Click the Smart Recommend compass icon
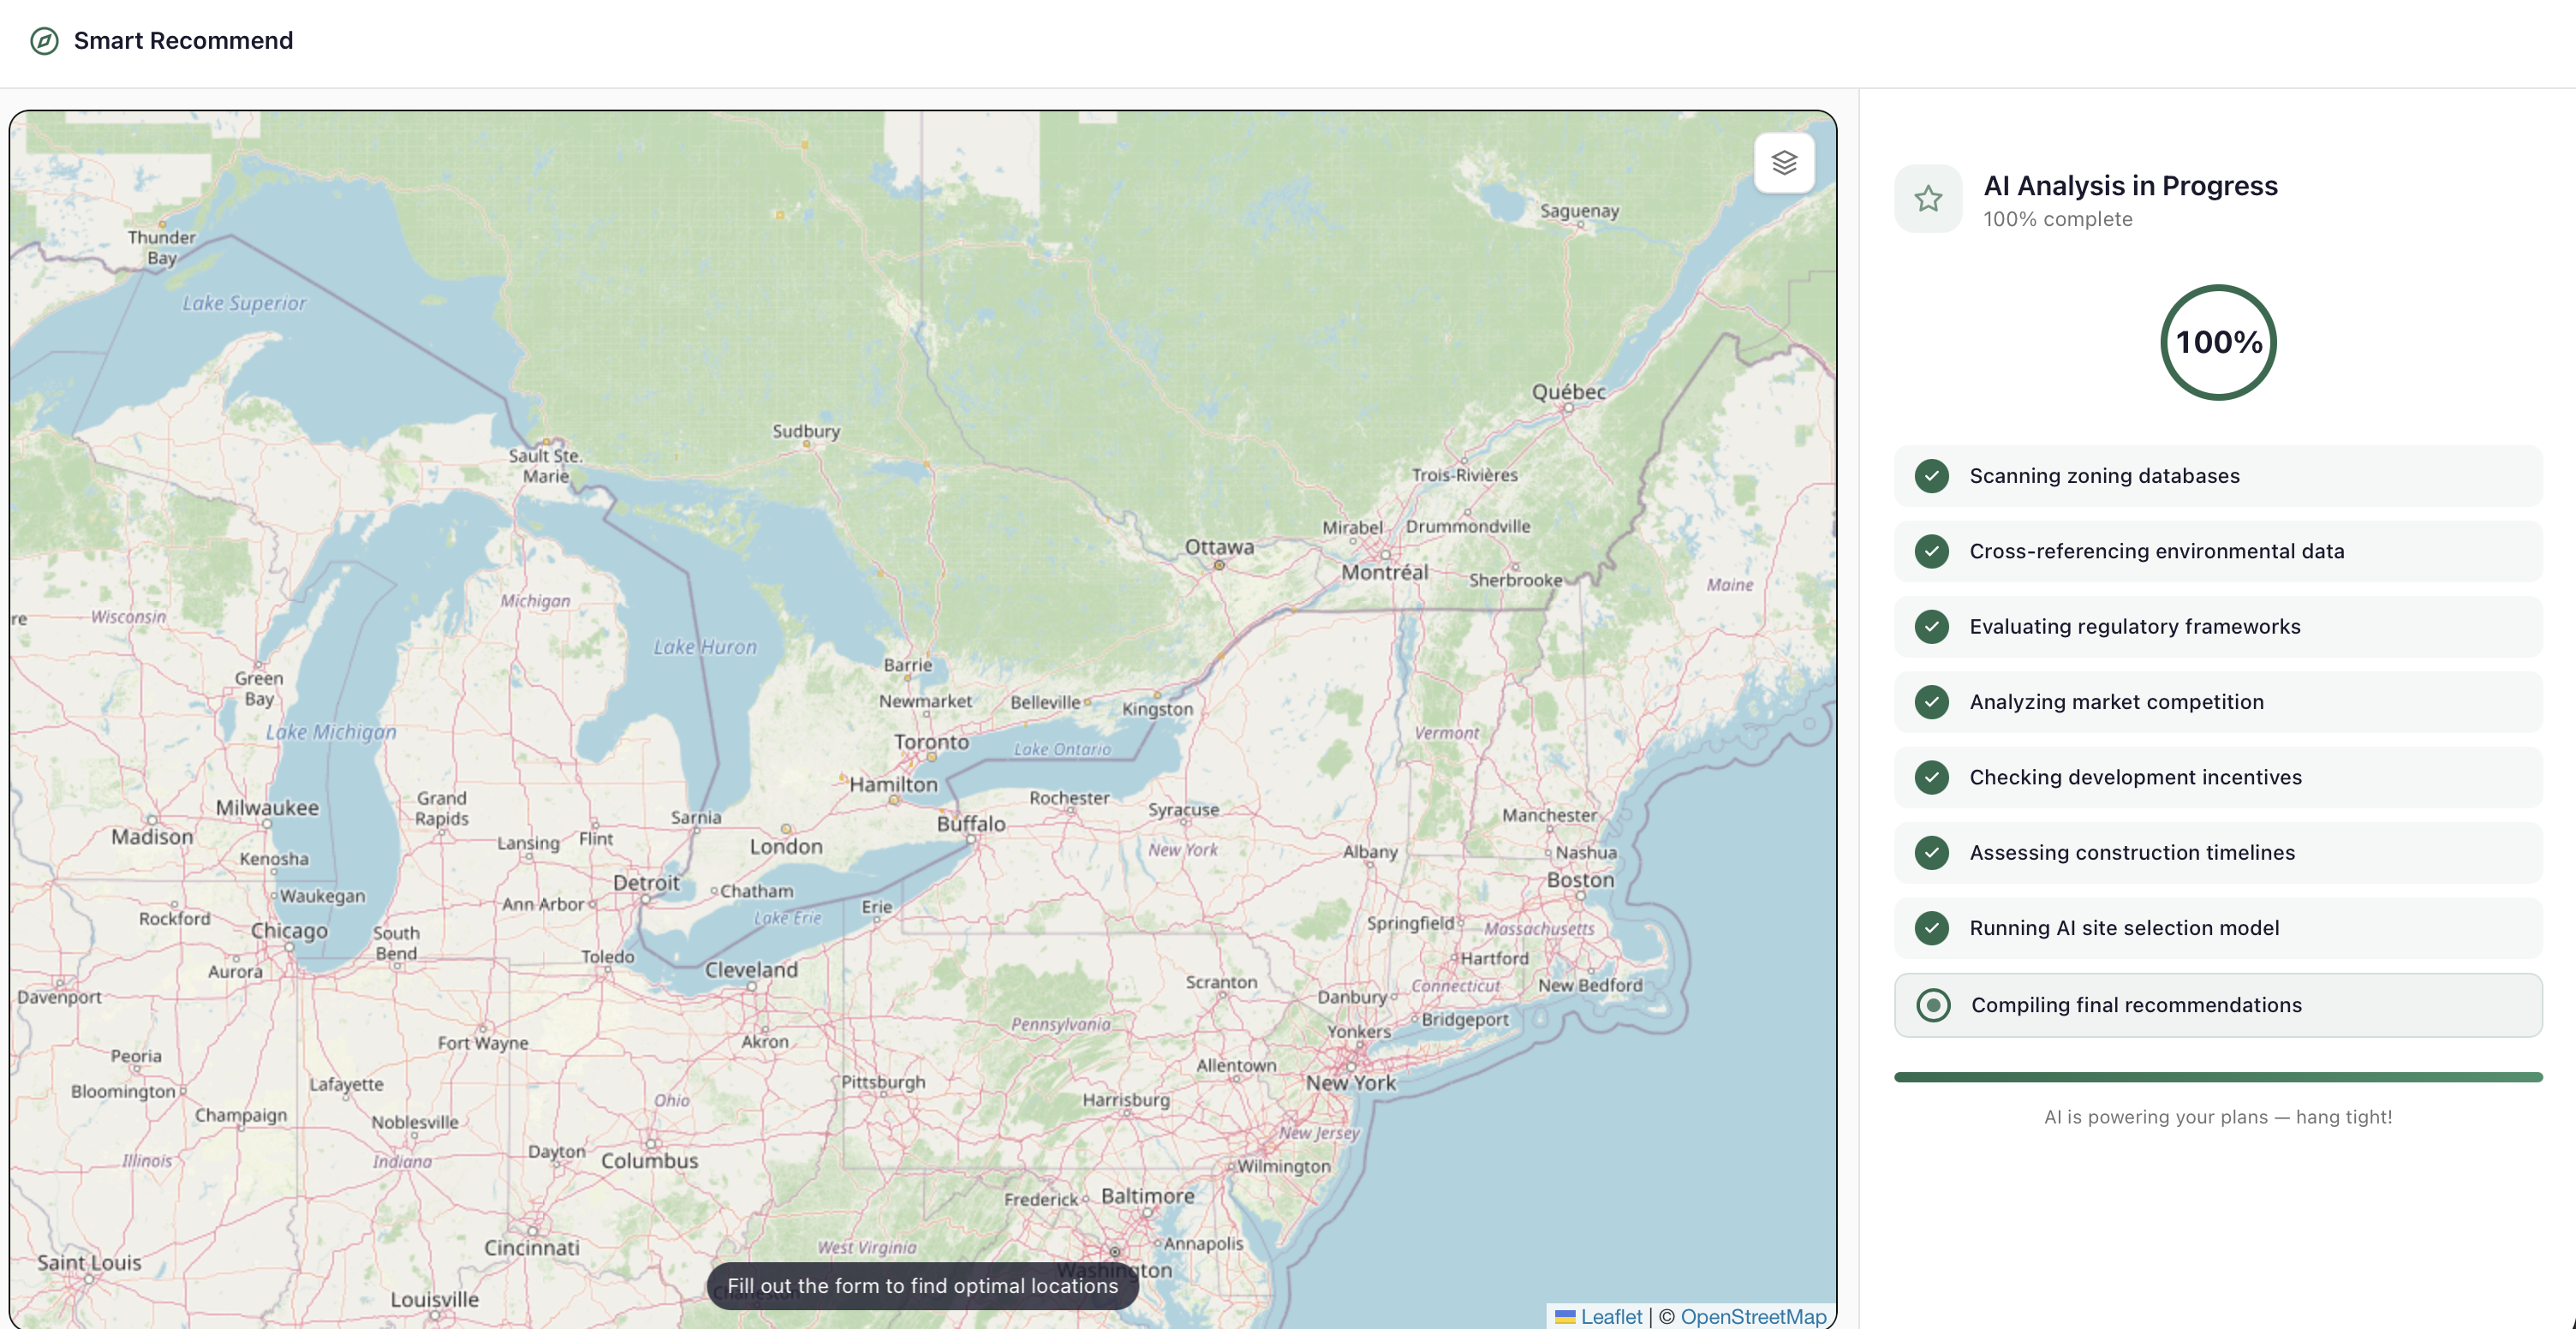The height and width of the screenshot is (1329, 2576). (x=44, y=41)
